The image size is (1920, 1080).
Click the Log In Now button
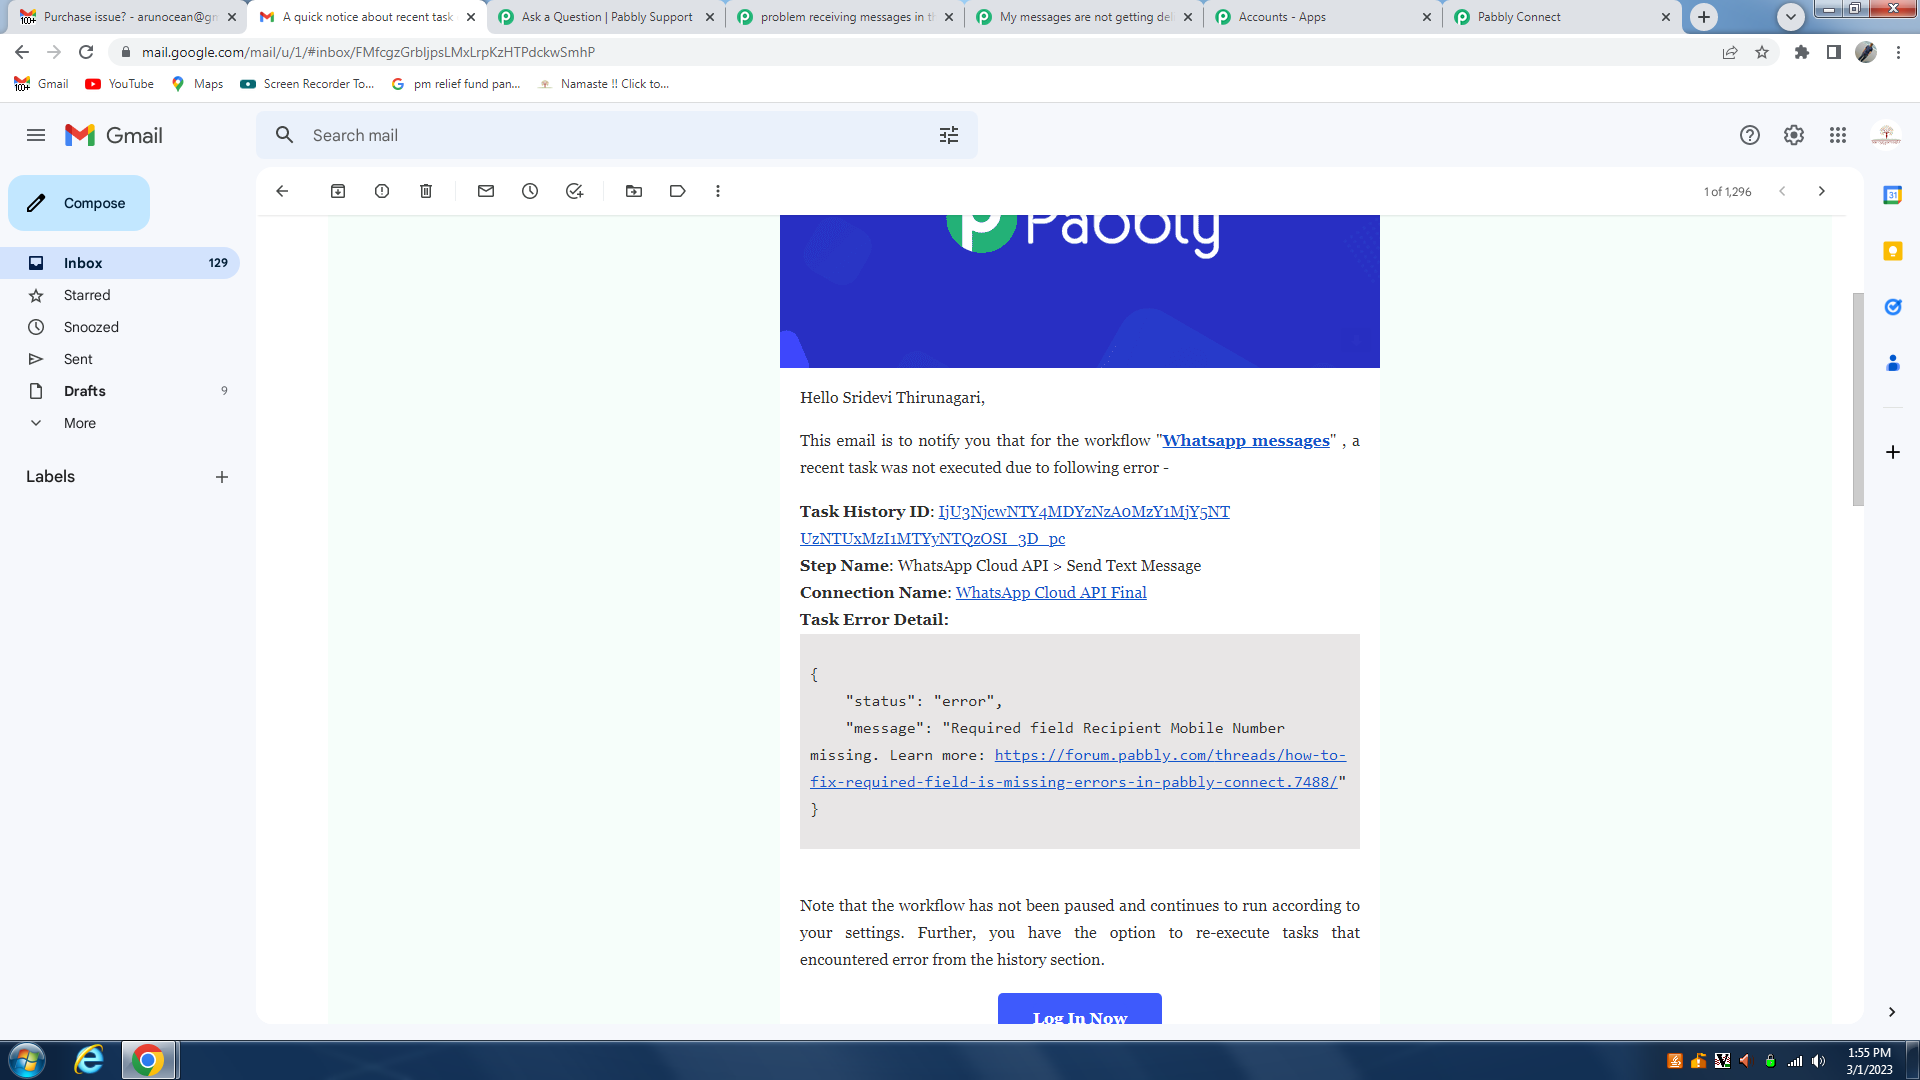(x=1080, y=1009)
